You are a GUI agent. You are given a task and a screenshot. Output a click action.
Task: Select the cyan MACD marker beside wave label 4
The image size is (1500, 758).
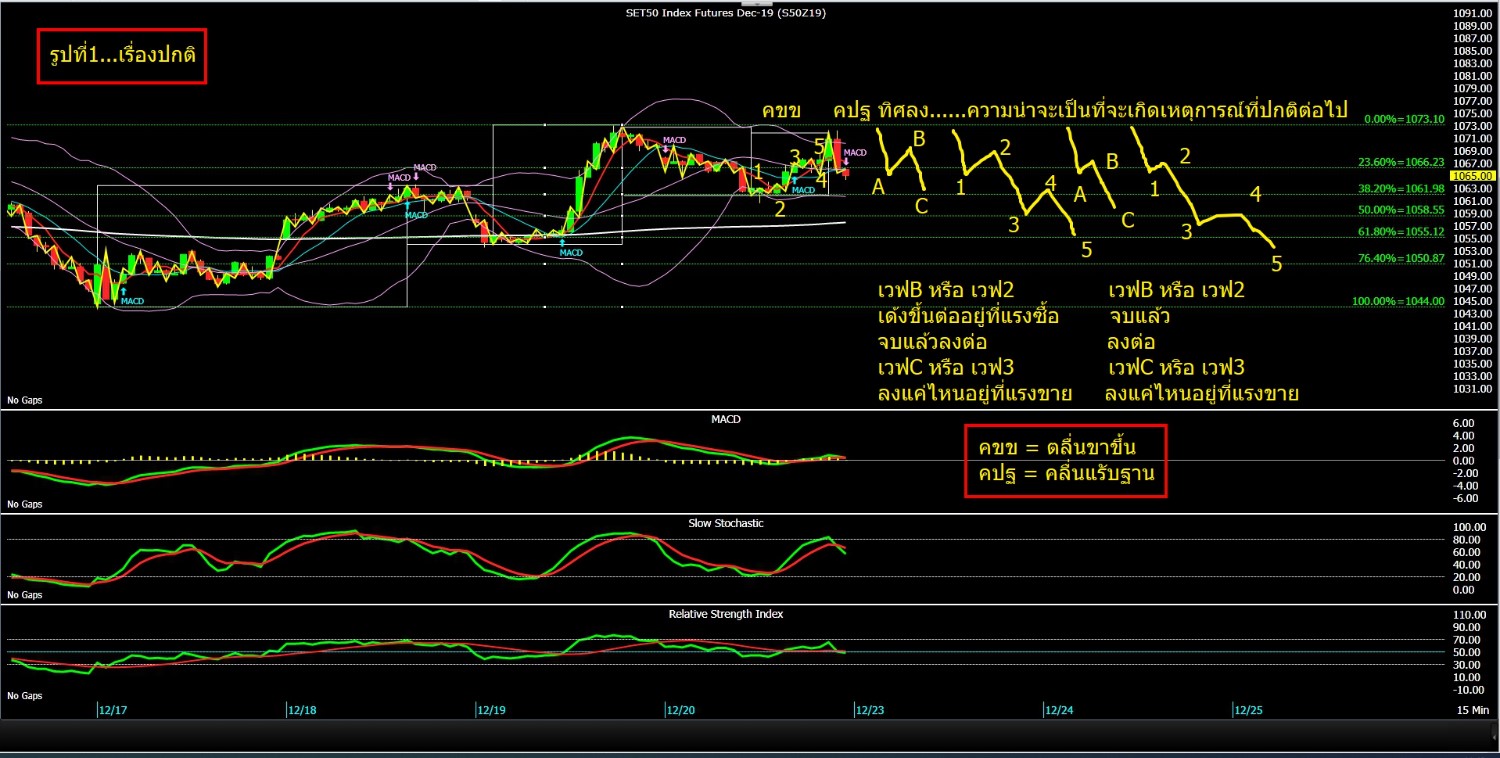coord(803,189)
